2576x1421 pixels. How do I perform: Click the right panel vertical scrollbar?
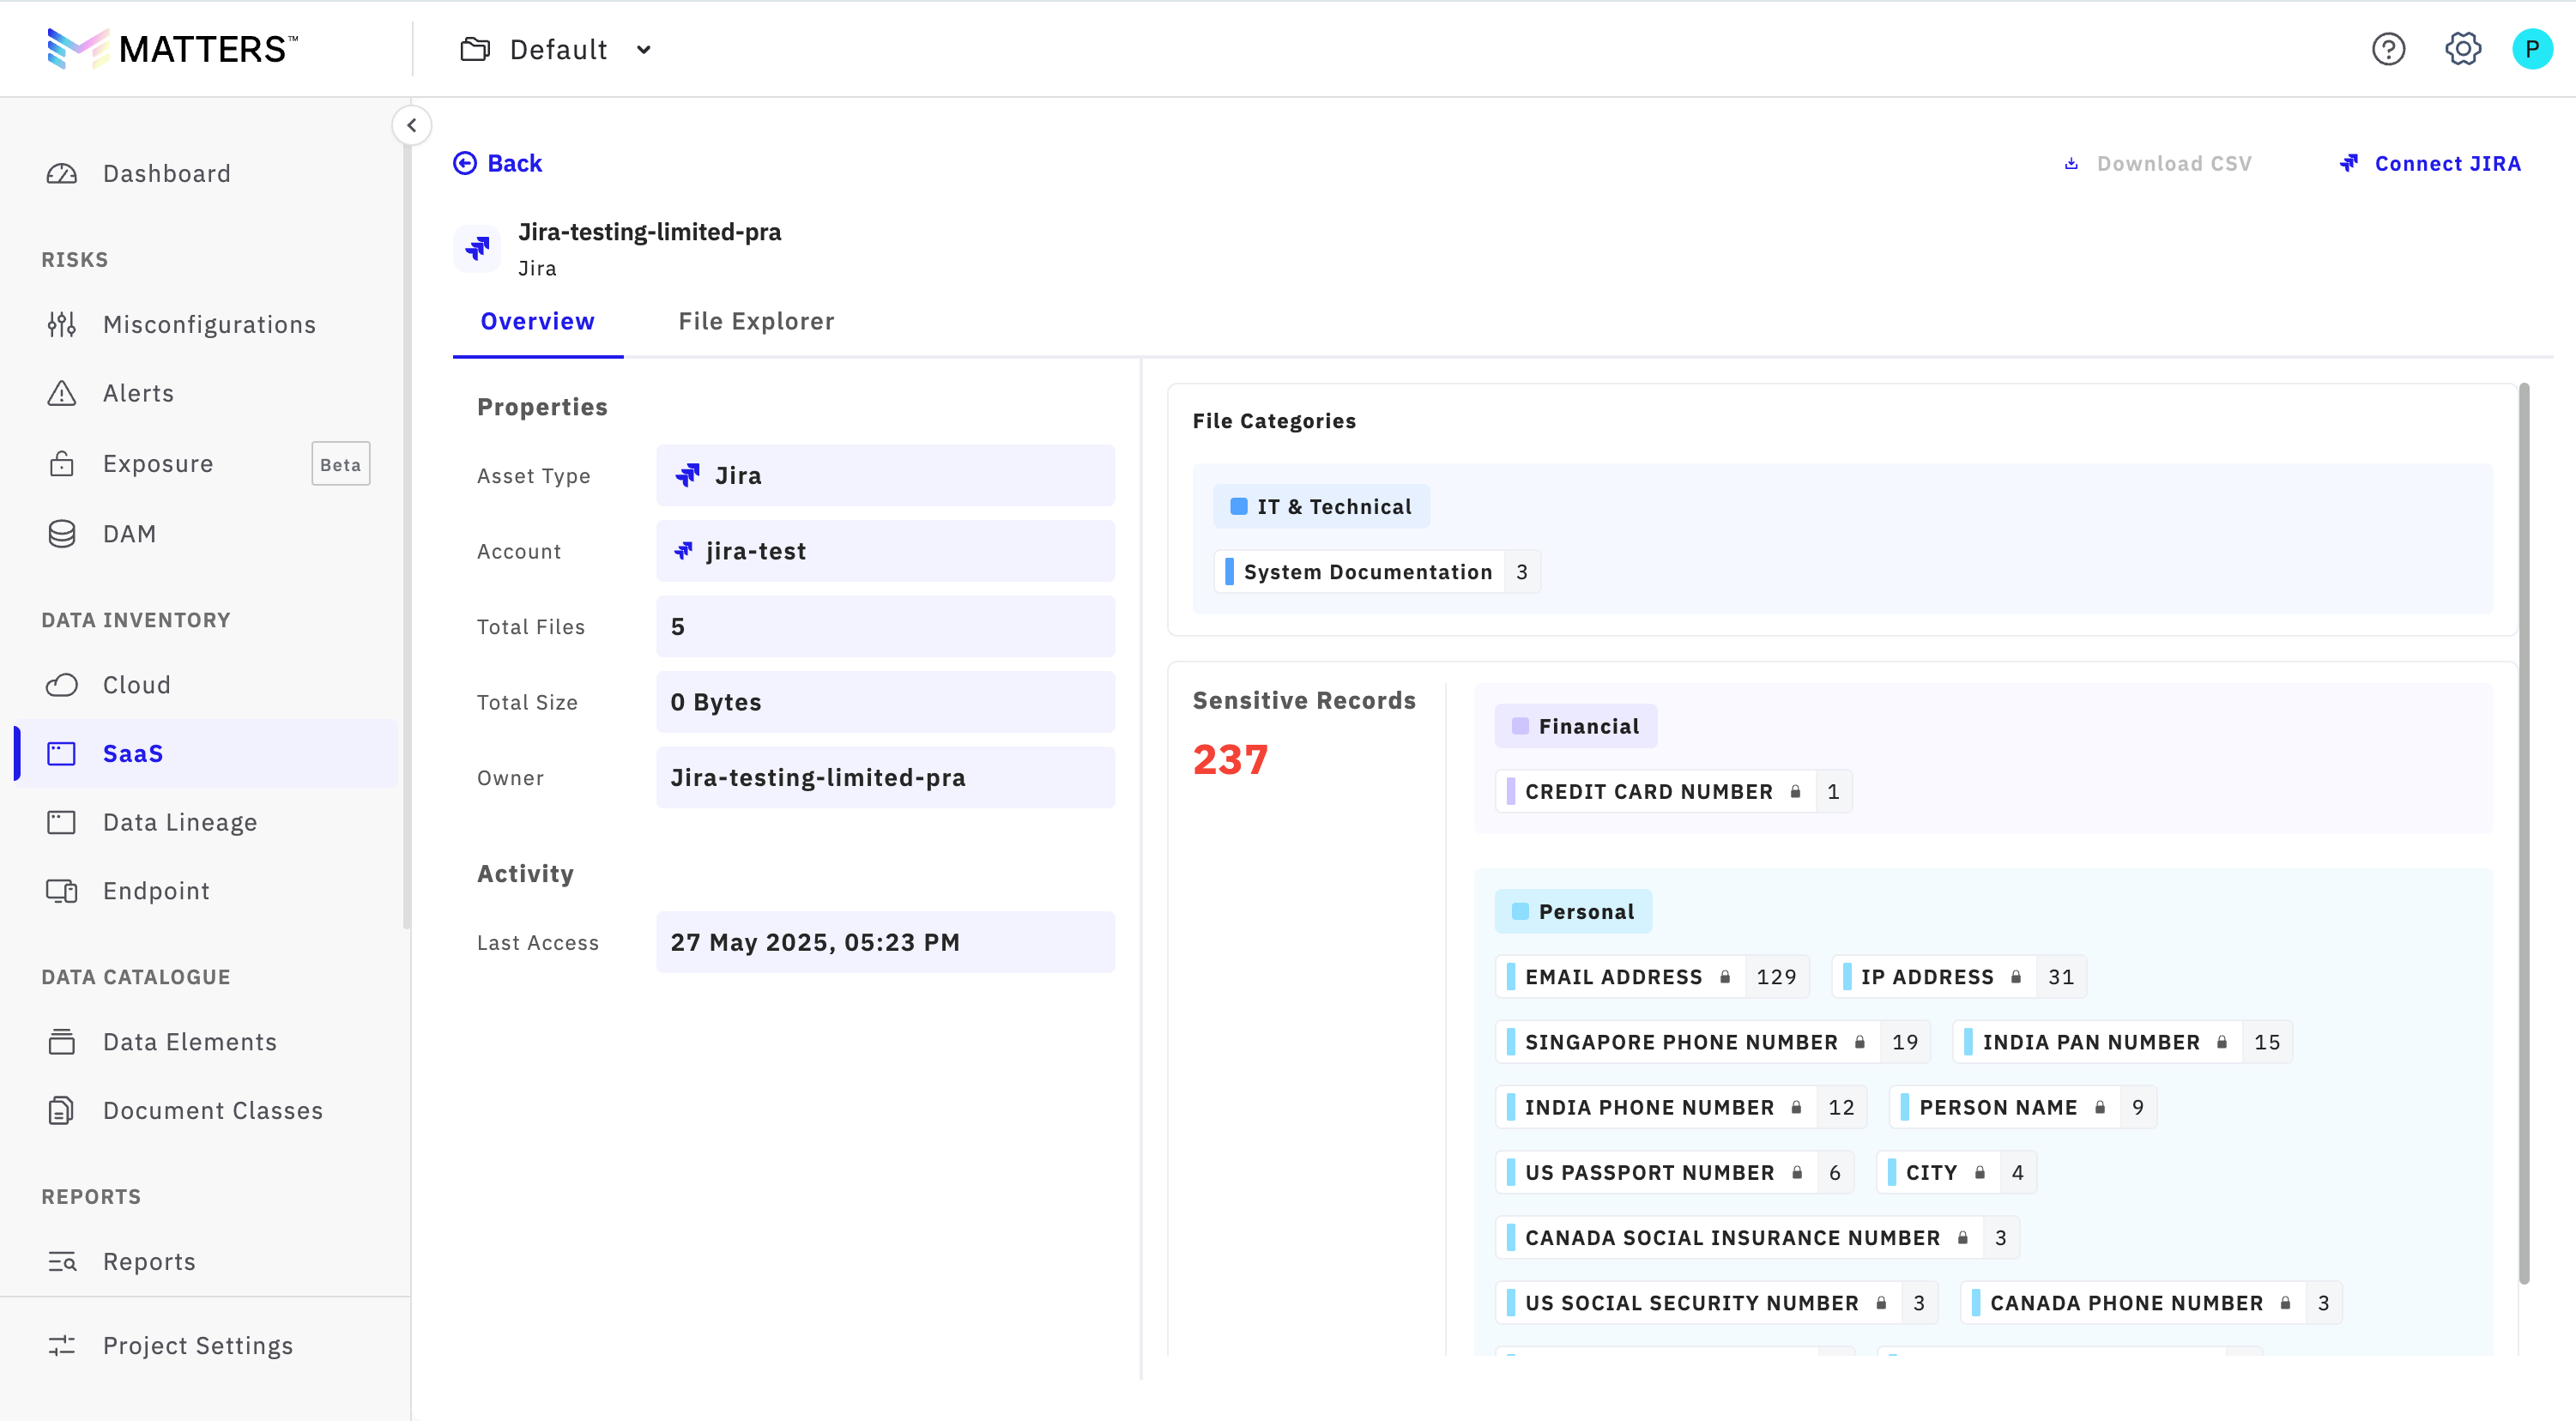point(2523,833)
